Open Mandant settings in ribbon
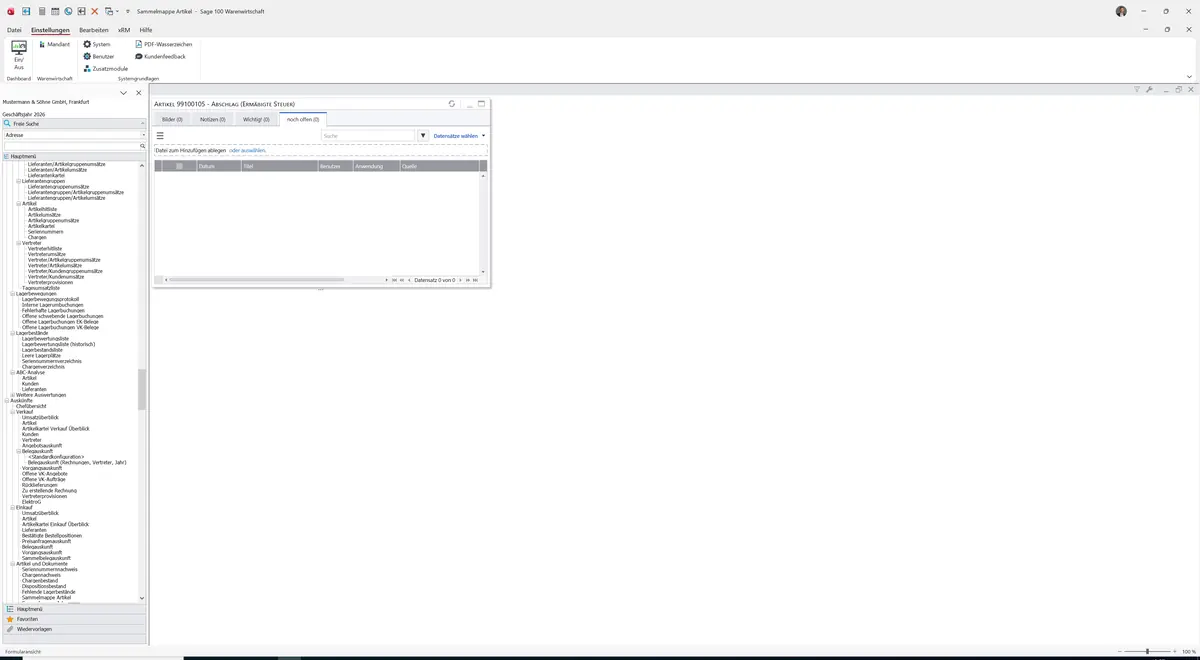This screenshot has width=1200, height=660. click(54, 44)
